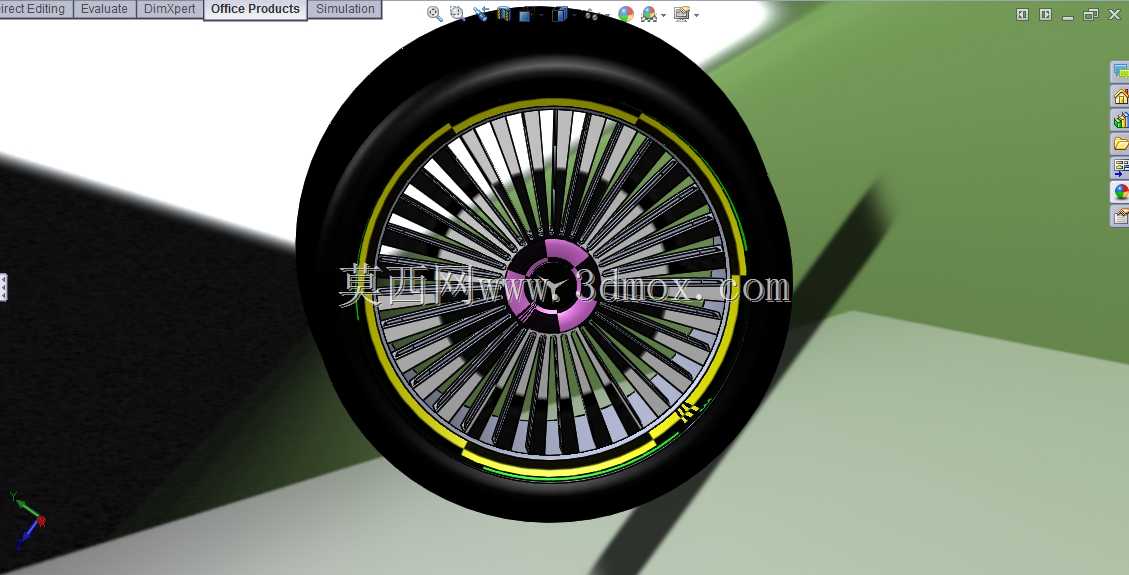Click the Previous View icon
The height and width of the screenshot is (575, 1129).
pos(480,13)
